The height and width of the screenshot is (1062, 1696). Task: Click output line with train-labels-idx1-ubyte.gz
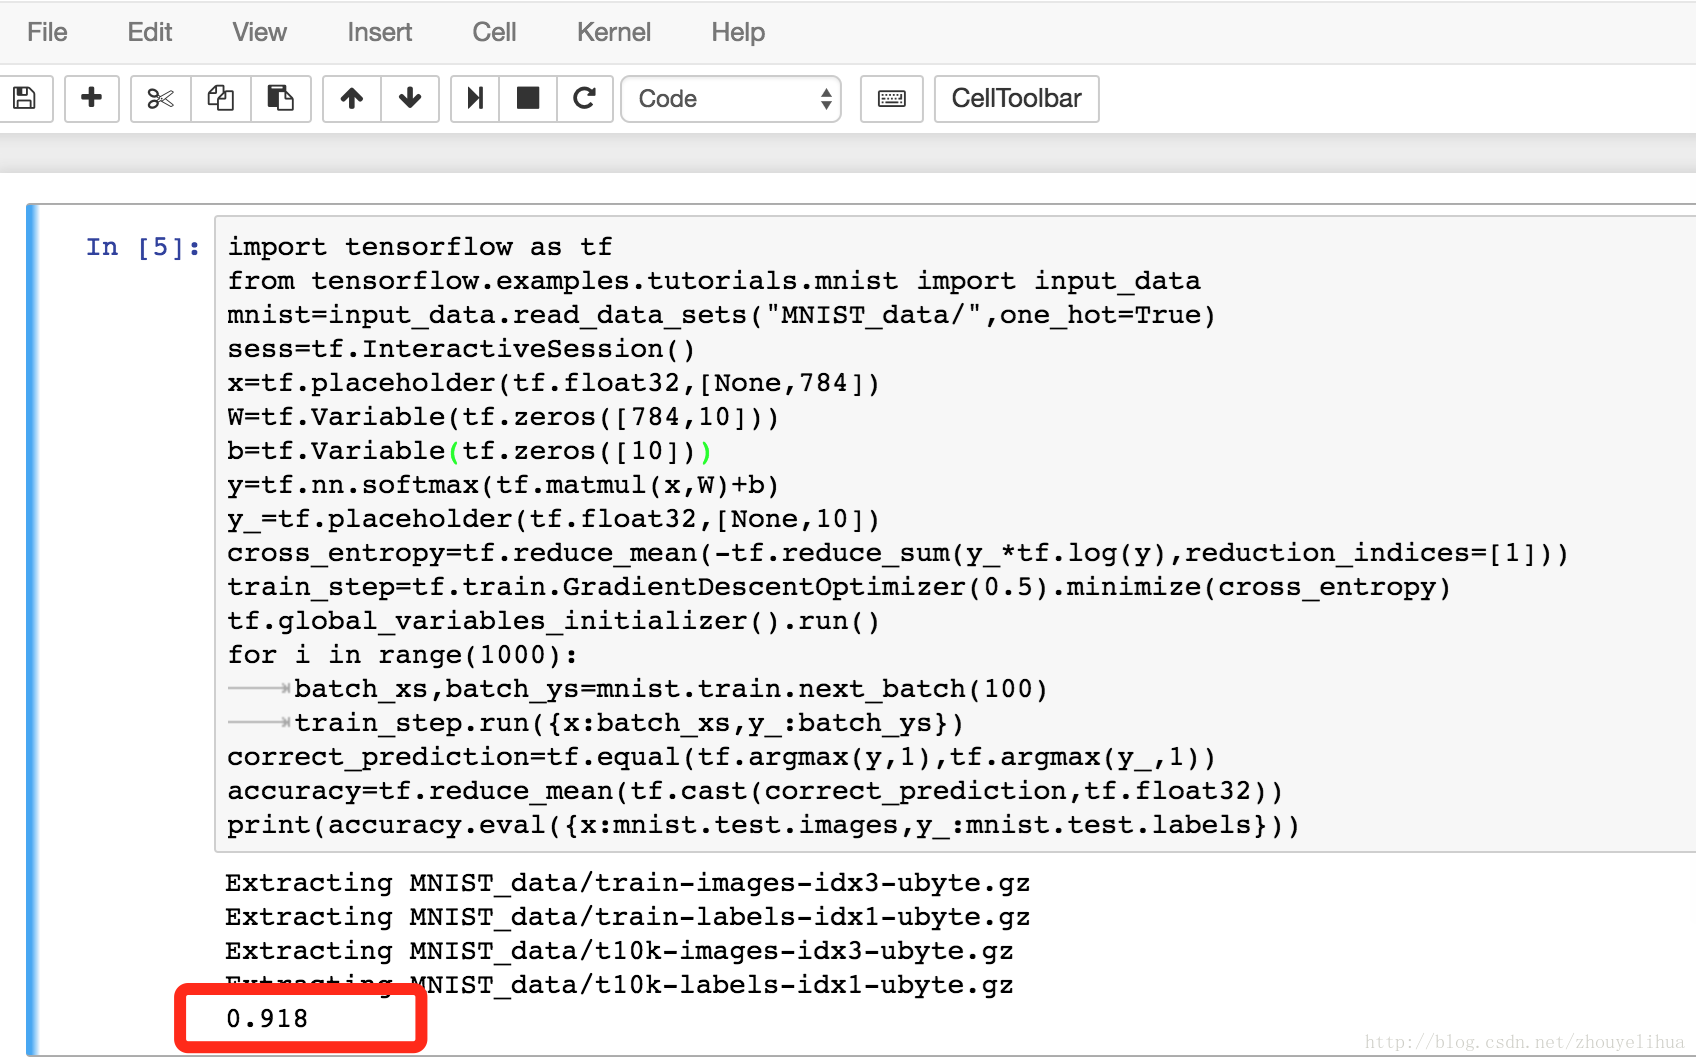tap(628, 917)
